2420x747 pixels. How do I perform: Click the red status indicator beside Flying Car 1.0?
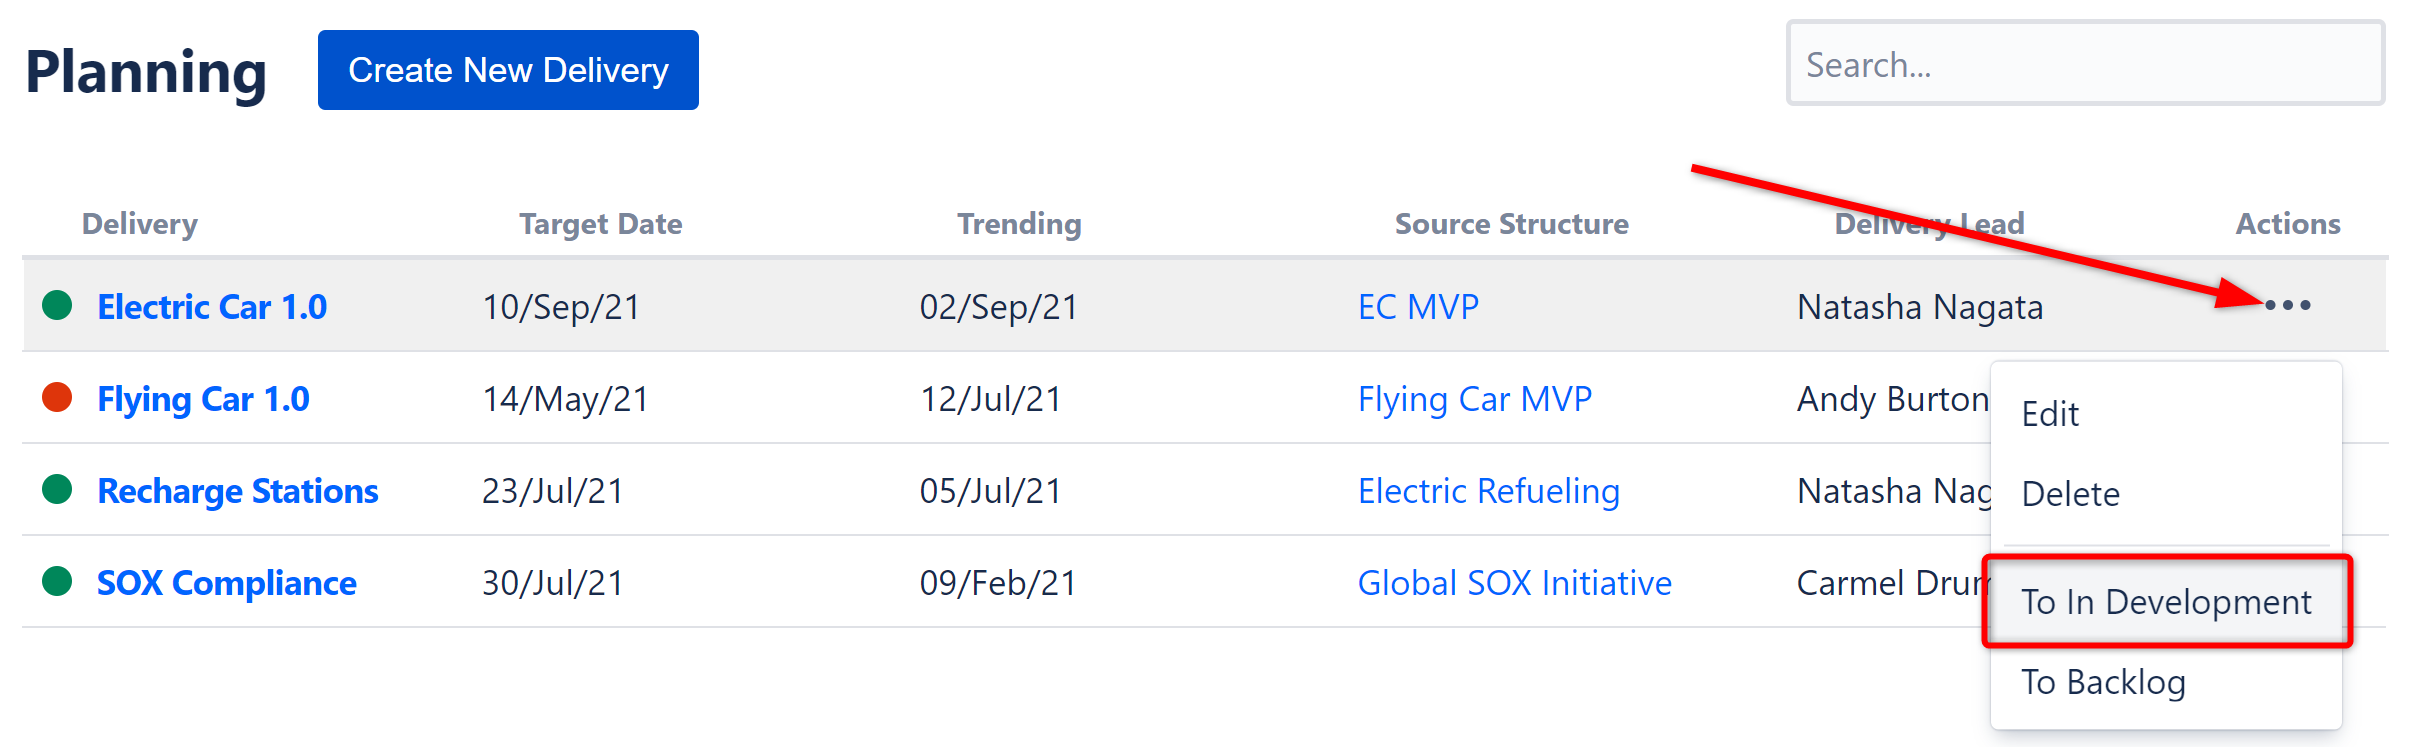pyautogui.click(x=57, y=398)
